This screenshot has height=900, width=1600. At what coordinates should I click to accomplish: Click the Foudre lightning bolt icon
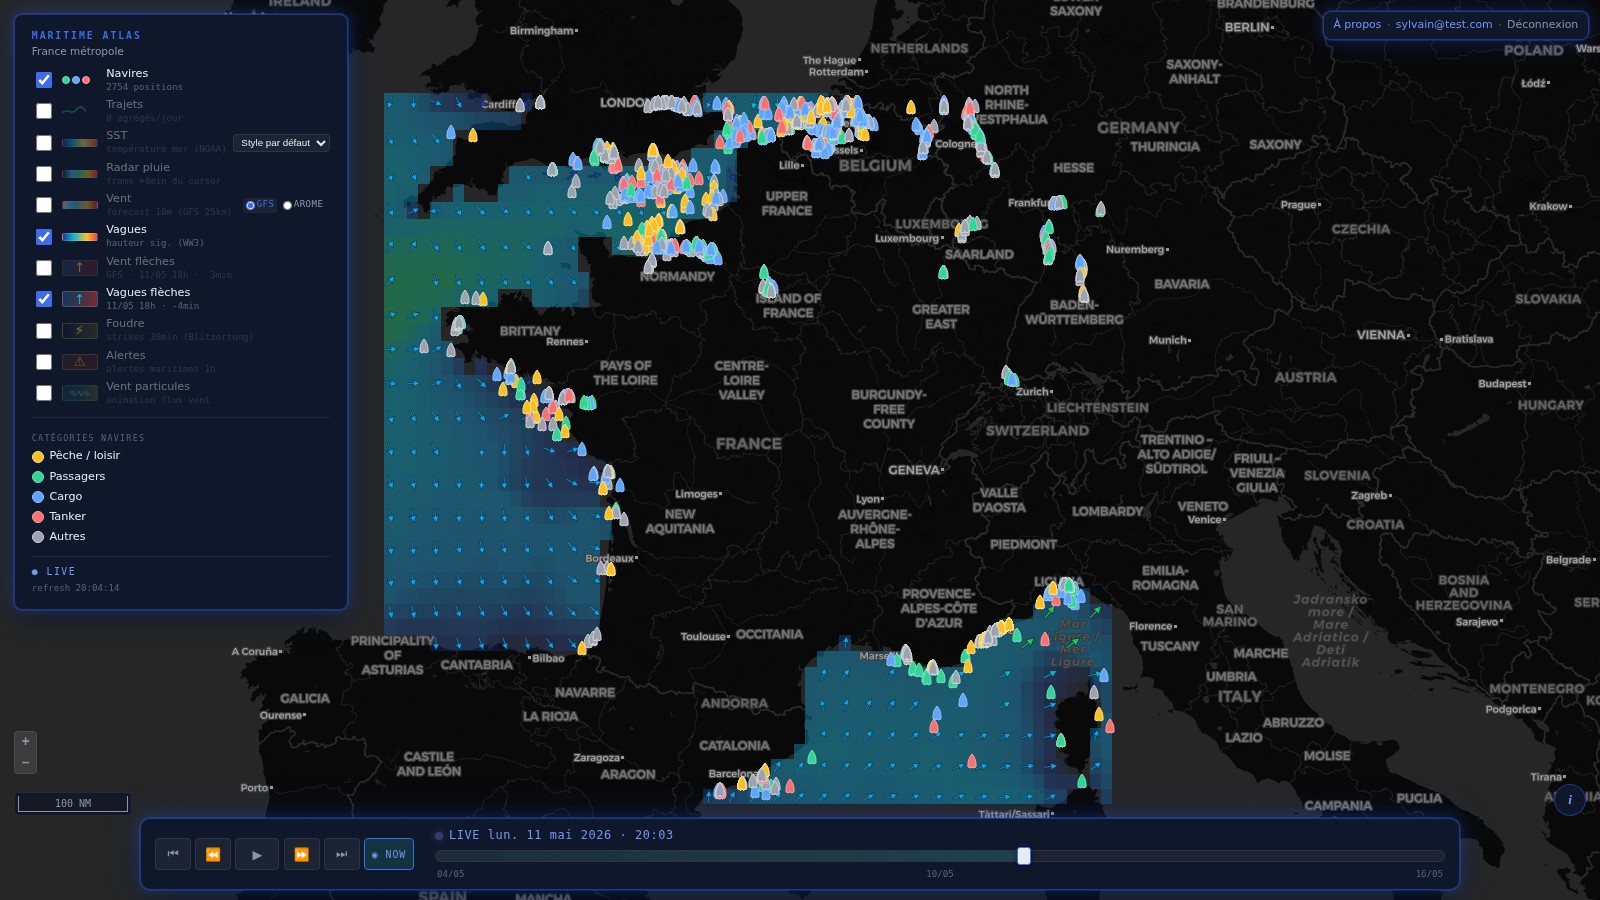80,330
